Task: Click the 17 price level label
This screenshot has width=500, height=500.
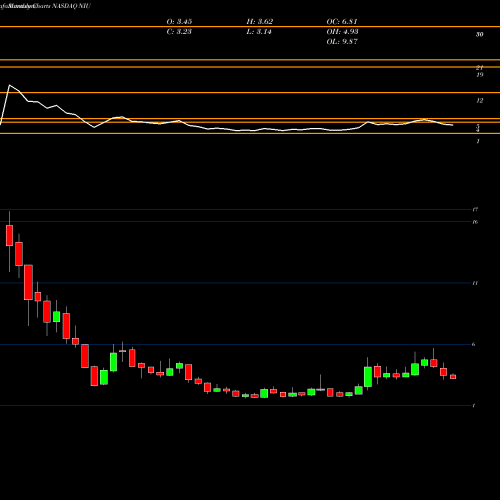Action: coord(475,209)
